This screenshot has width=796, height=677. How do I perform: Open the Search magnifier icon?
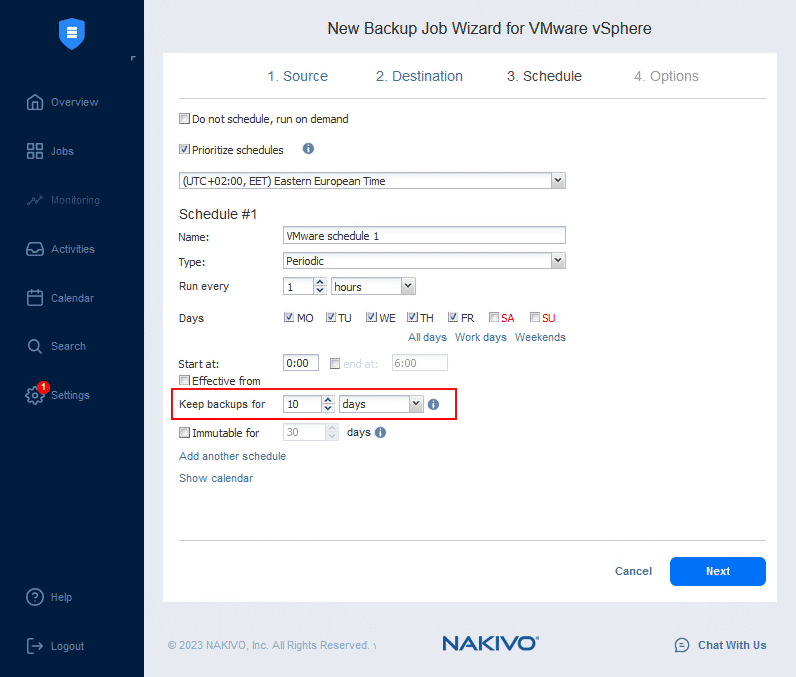(35, 346)
